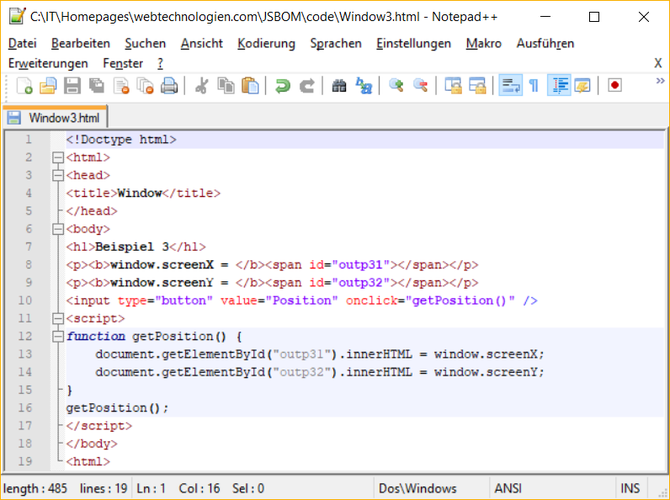Click Synchronize Horizontal Scrolling icon

tap(477, 85)
